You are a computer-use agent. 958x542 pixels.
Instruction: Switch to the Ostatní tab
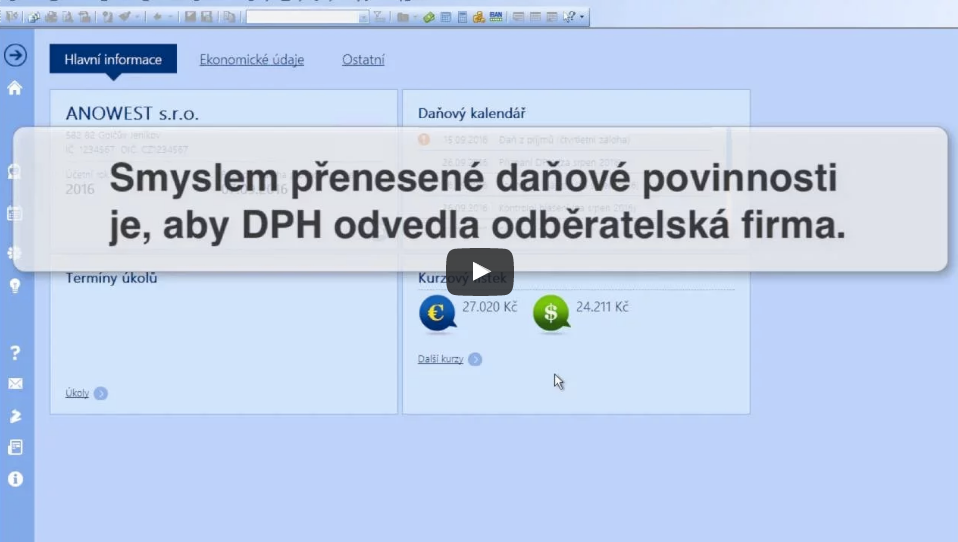363,60
